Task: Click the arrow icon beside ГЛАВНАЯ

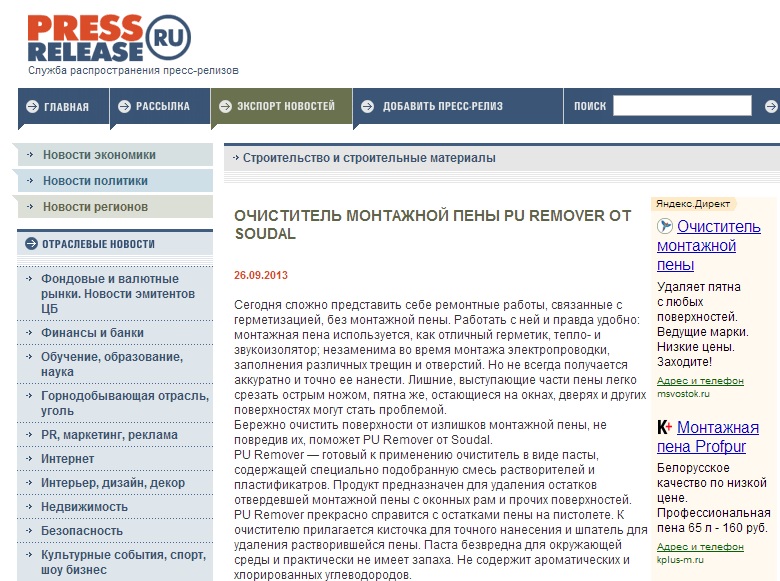Action: pyautogui.click(x=32, y=106)
